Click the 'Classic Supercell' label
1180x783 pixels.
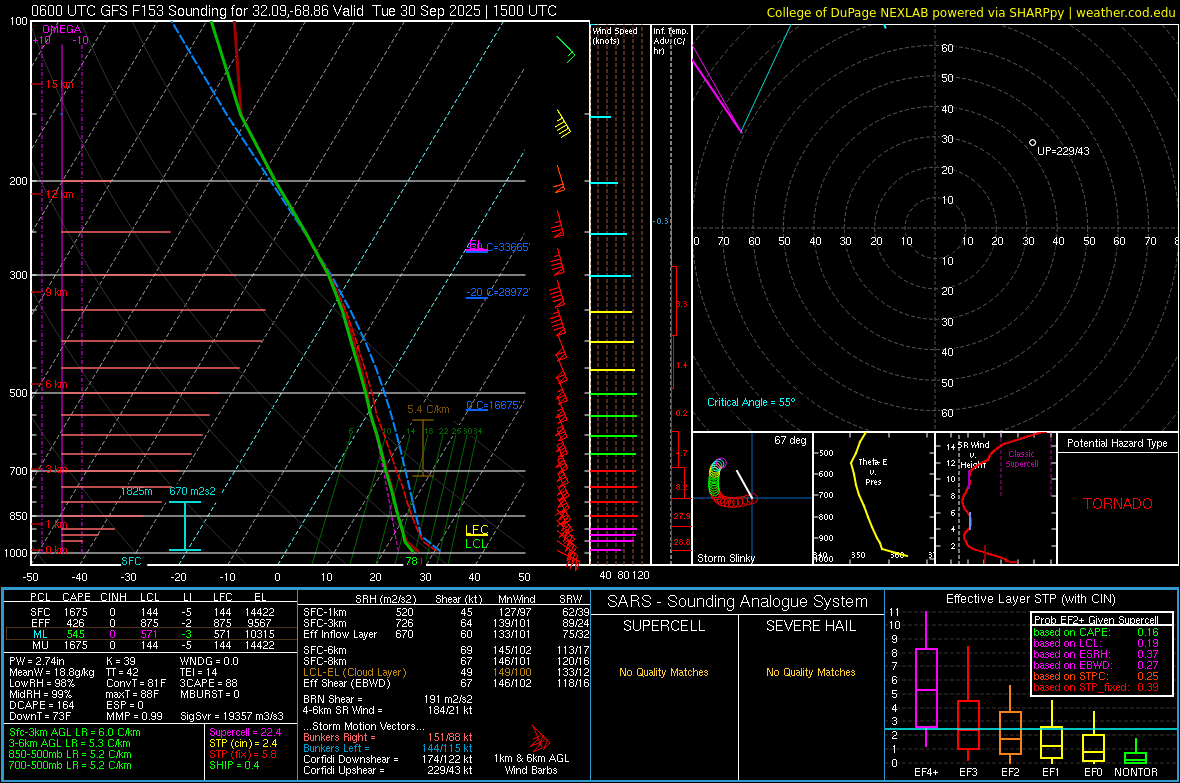point(1021,459)
